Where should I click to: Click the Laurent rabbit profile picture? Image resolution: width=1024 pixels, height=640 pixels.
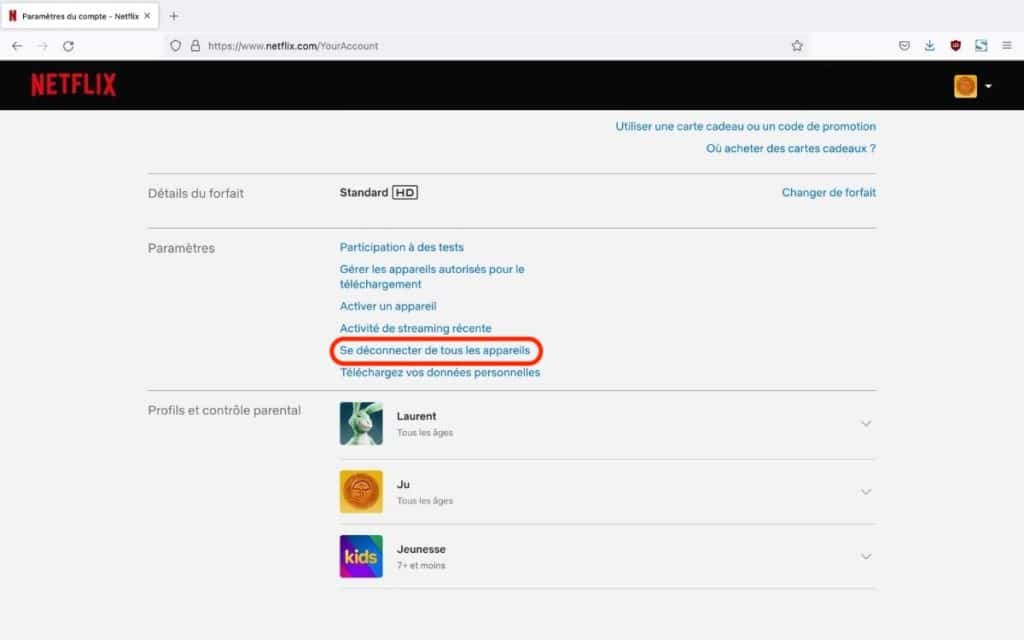[x=361, y=424]
